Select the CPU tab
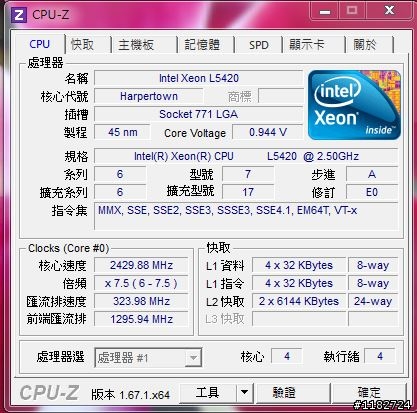417x413 pixels. point(39,44)
